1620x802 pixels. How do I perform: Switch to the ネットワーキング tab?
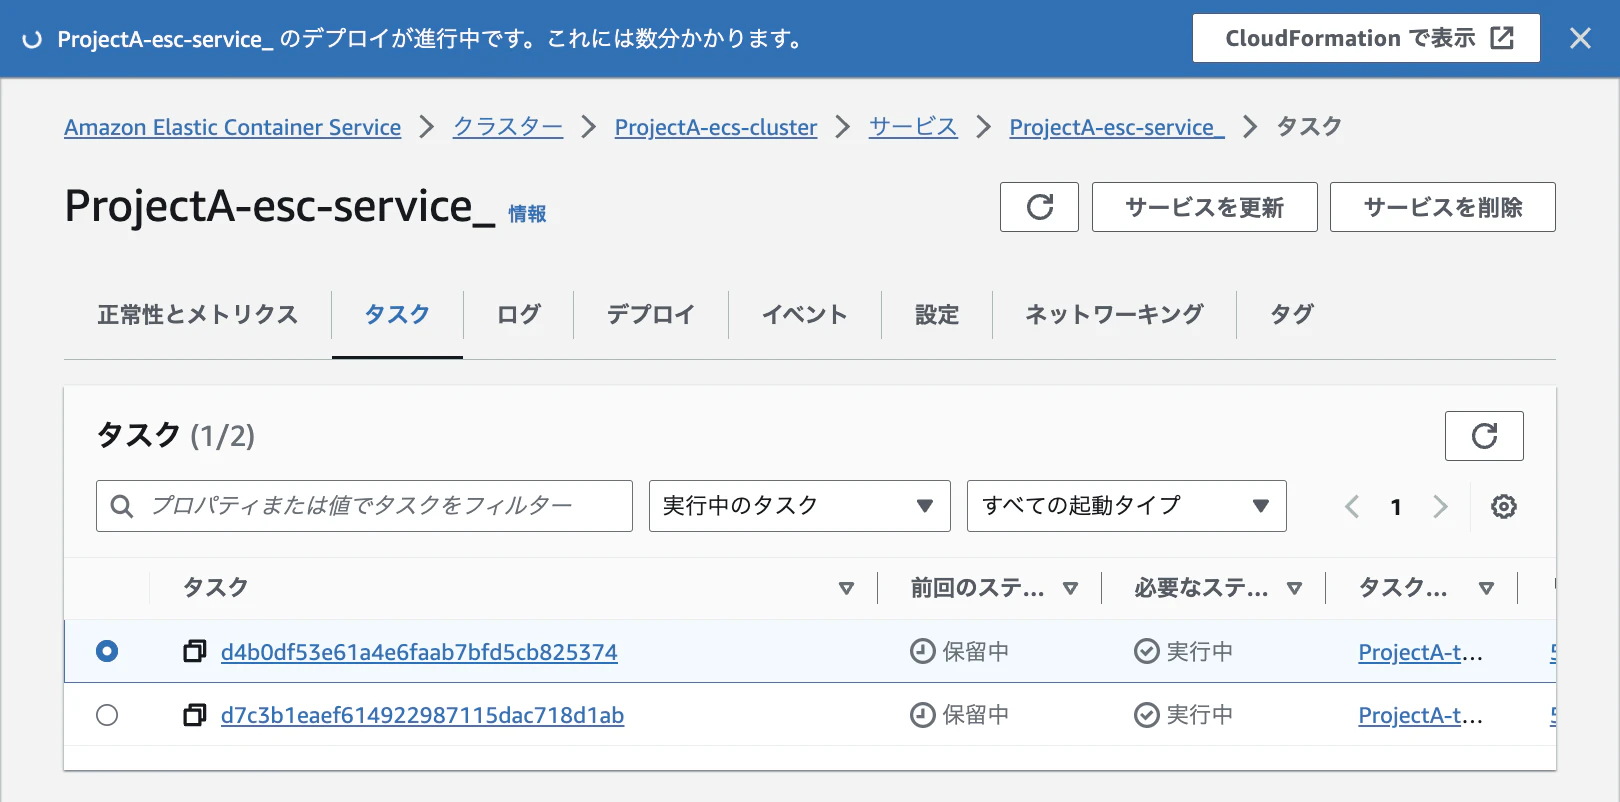pyautogui.click(x=1114, y=315)
